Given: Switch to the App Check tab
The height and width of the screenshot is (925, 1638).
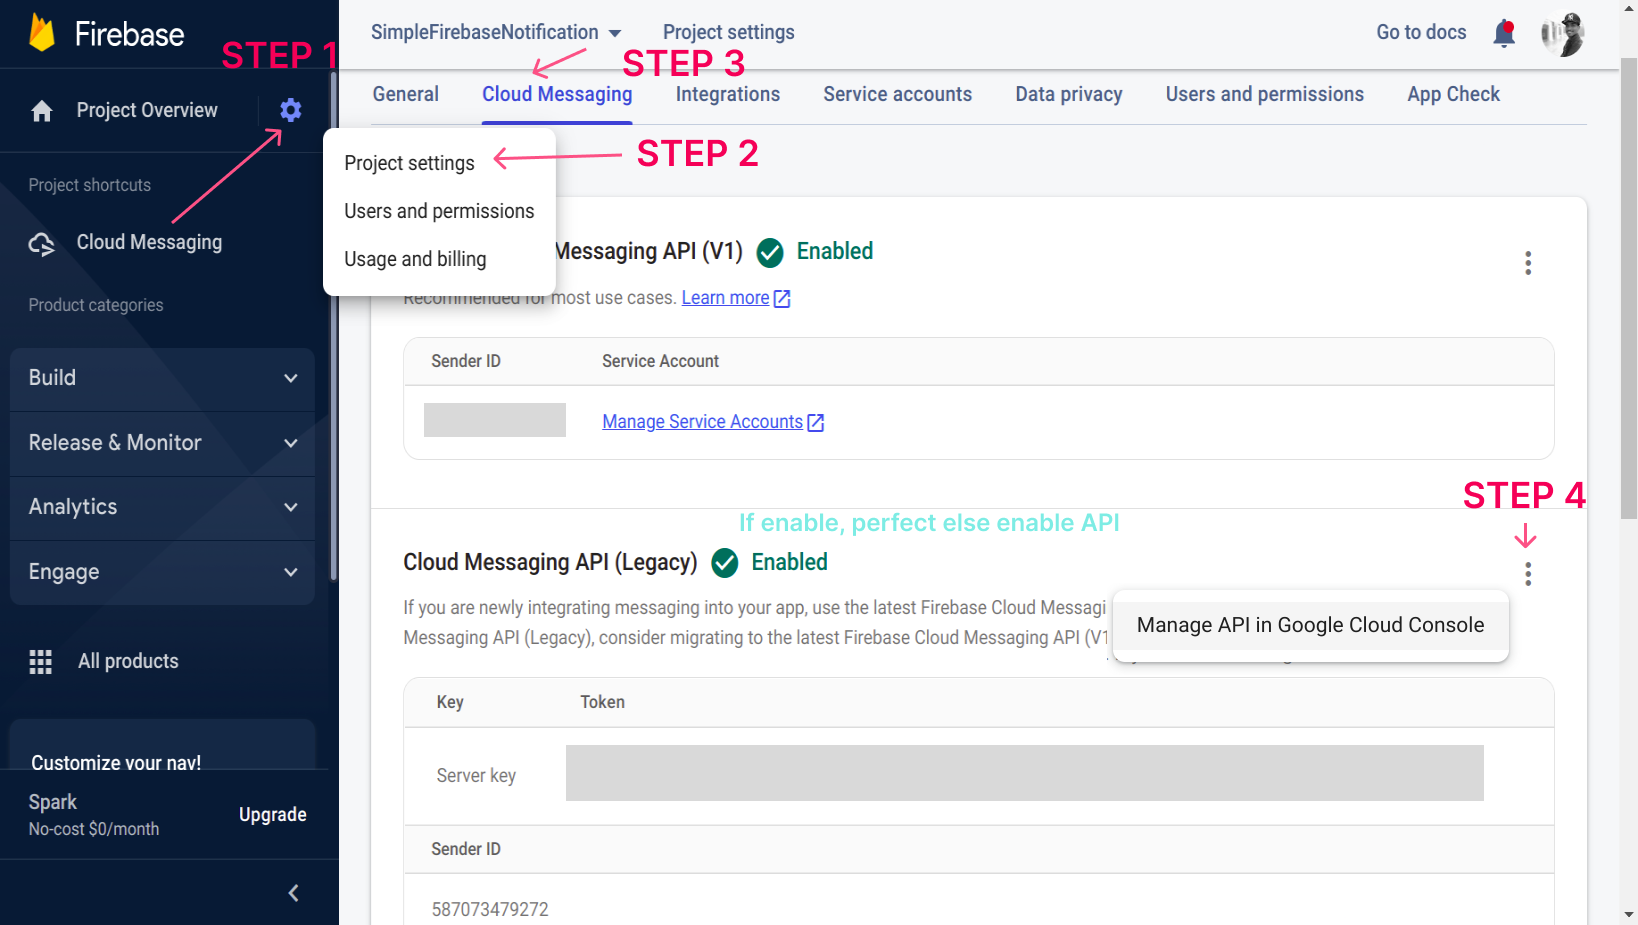Looking at the screenshot, I should click(1454, 94).
